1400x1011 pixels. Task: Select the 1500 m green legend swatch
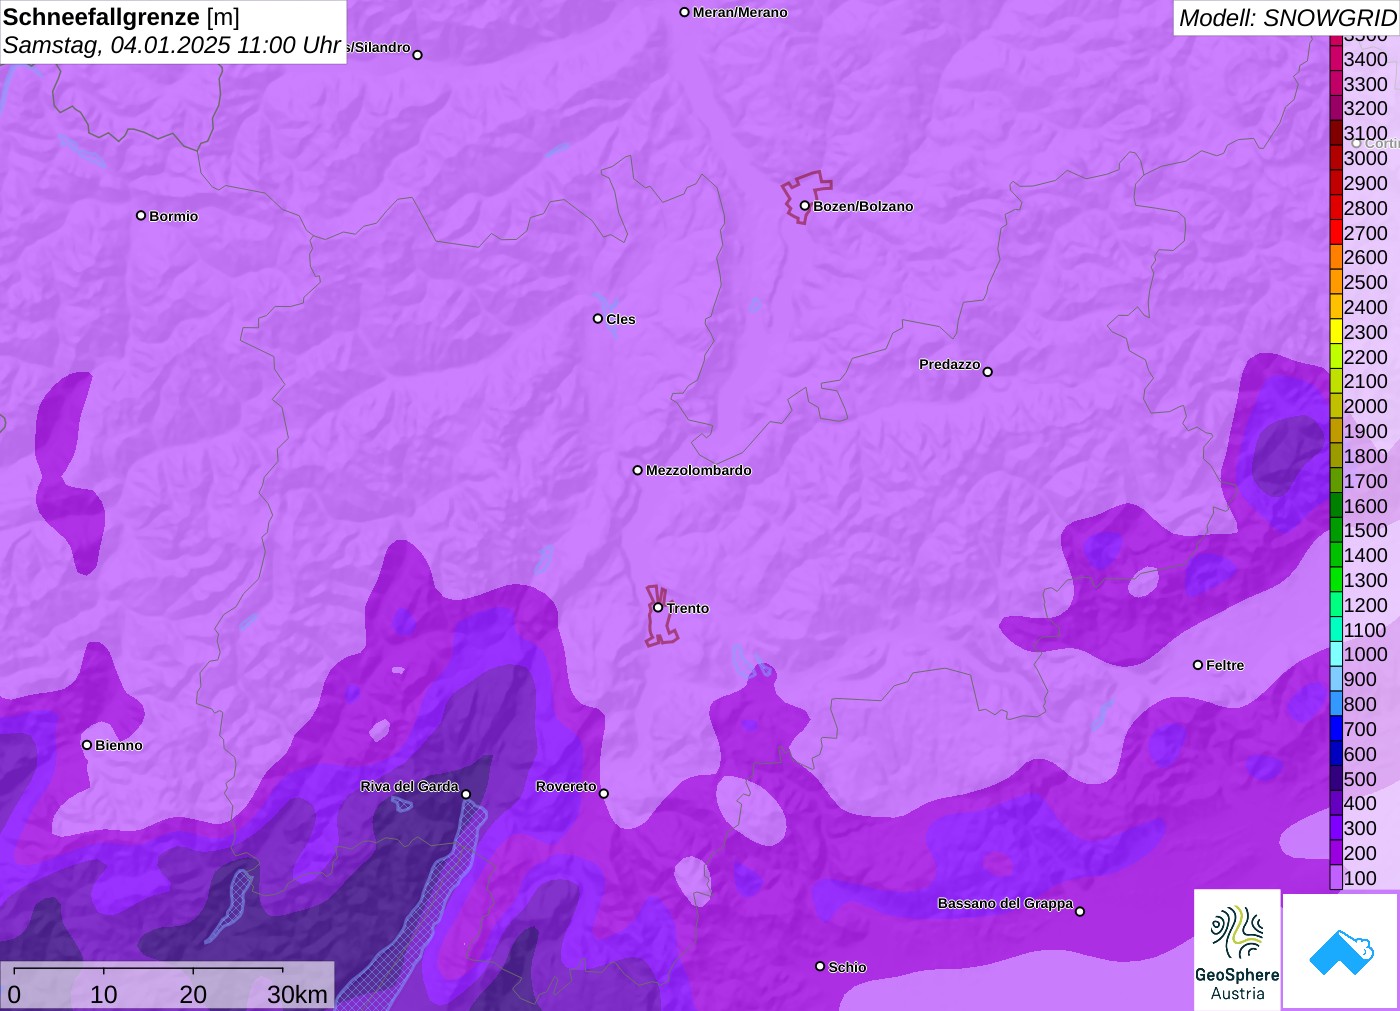(x=1336, y=530)
